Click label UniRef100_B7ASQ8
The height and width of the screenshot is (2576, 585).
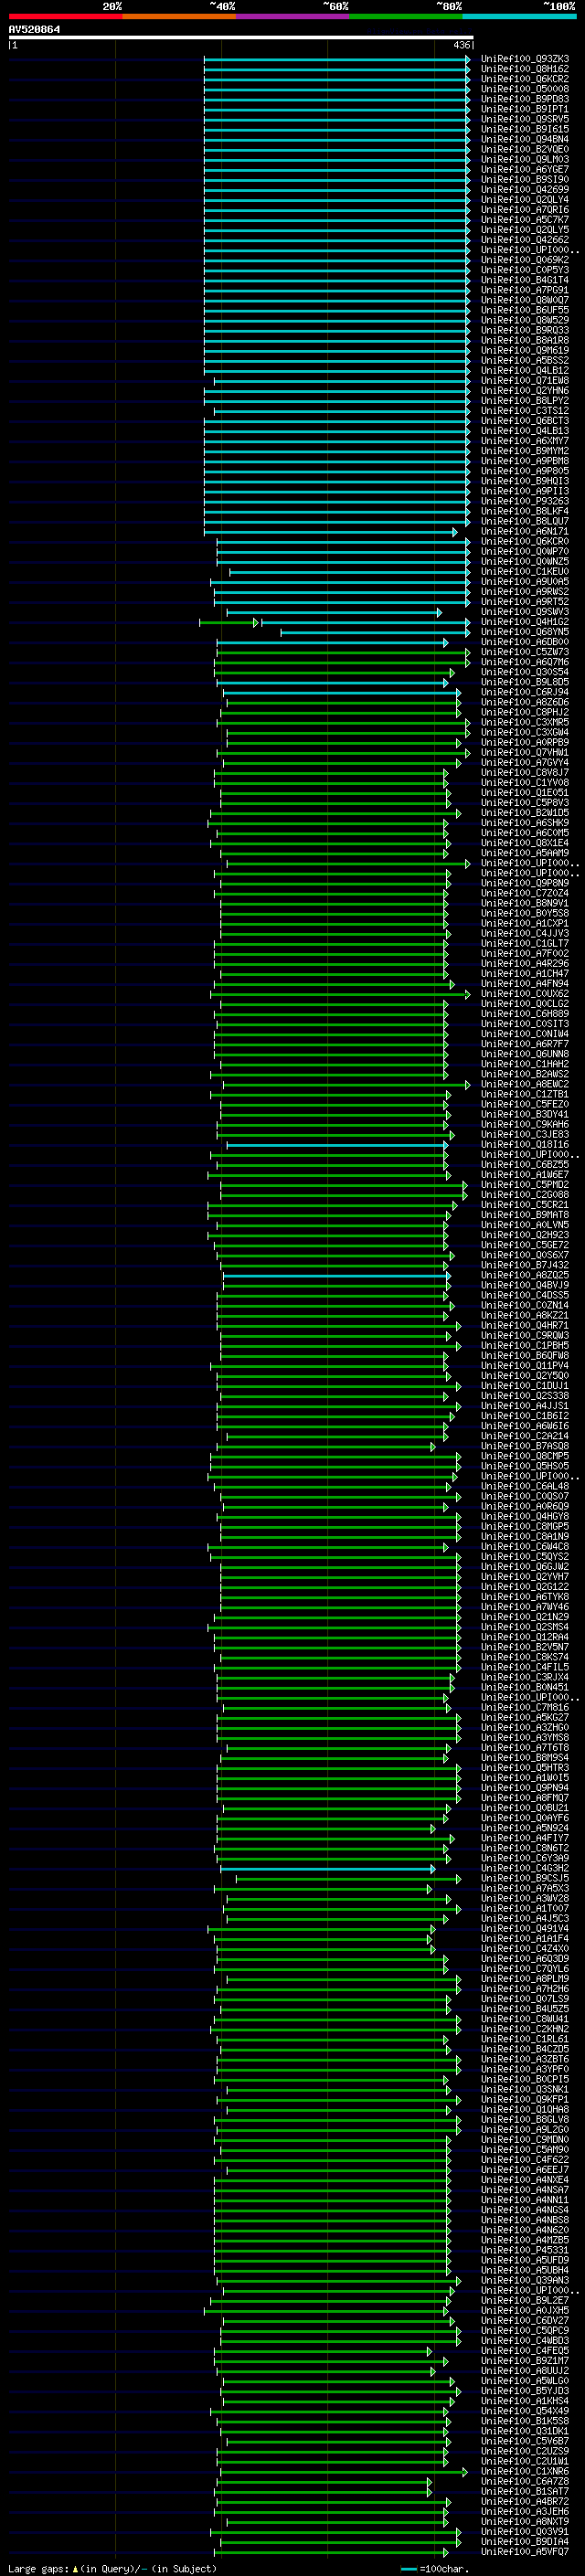pyautogui.click(x=525, y=1446)
